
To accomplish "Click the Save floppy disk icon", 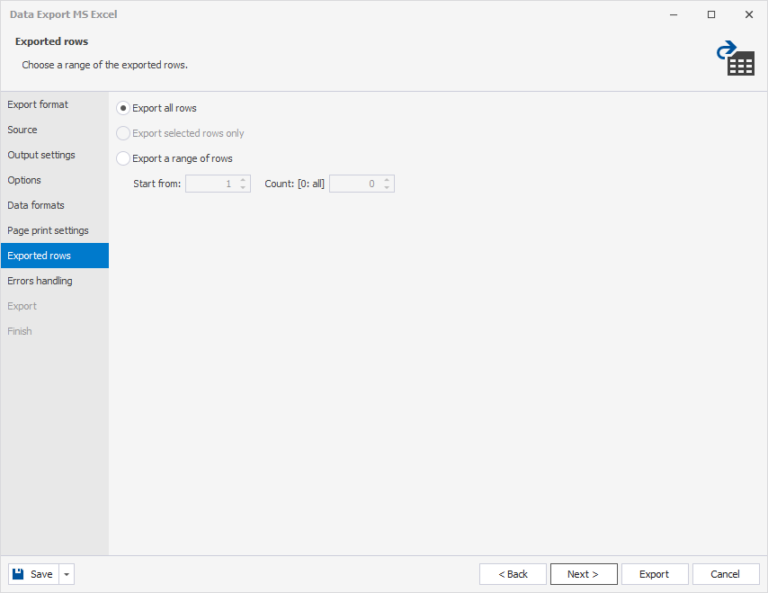I will (19, 574).
